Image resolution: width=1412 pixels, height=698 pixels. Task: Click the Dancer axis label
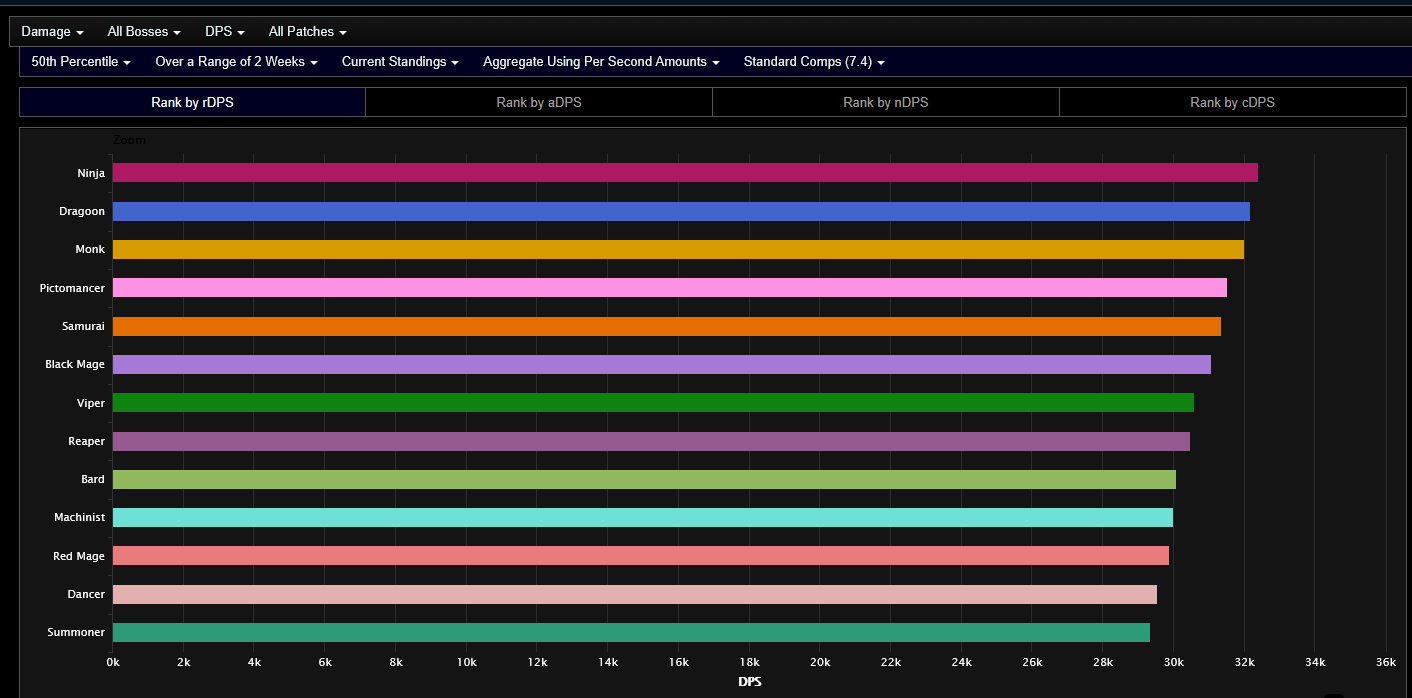point(86,595)
